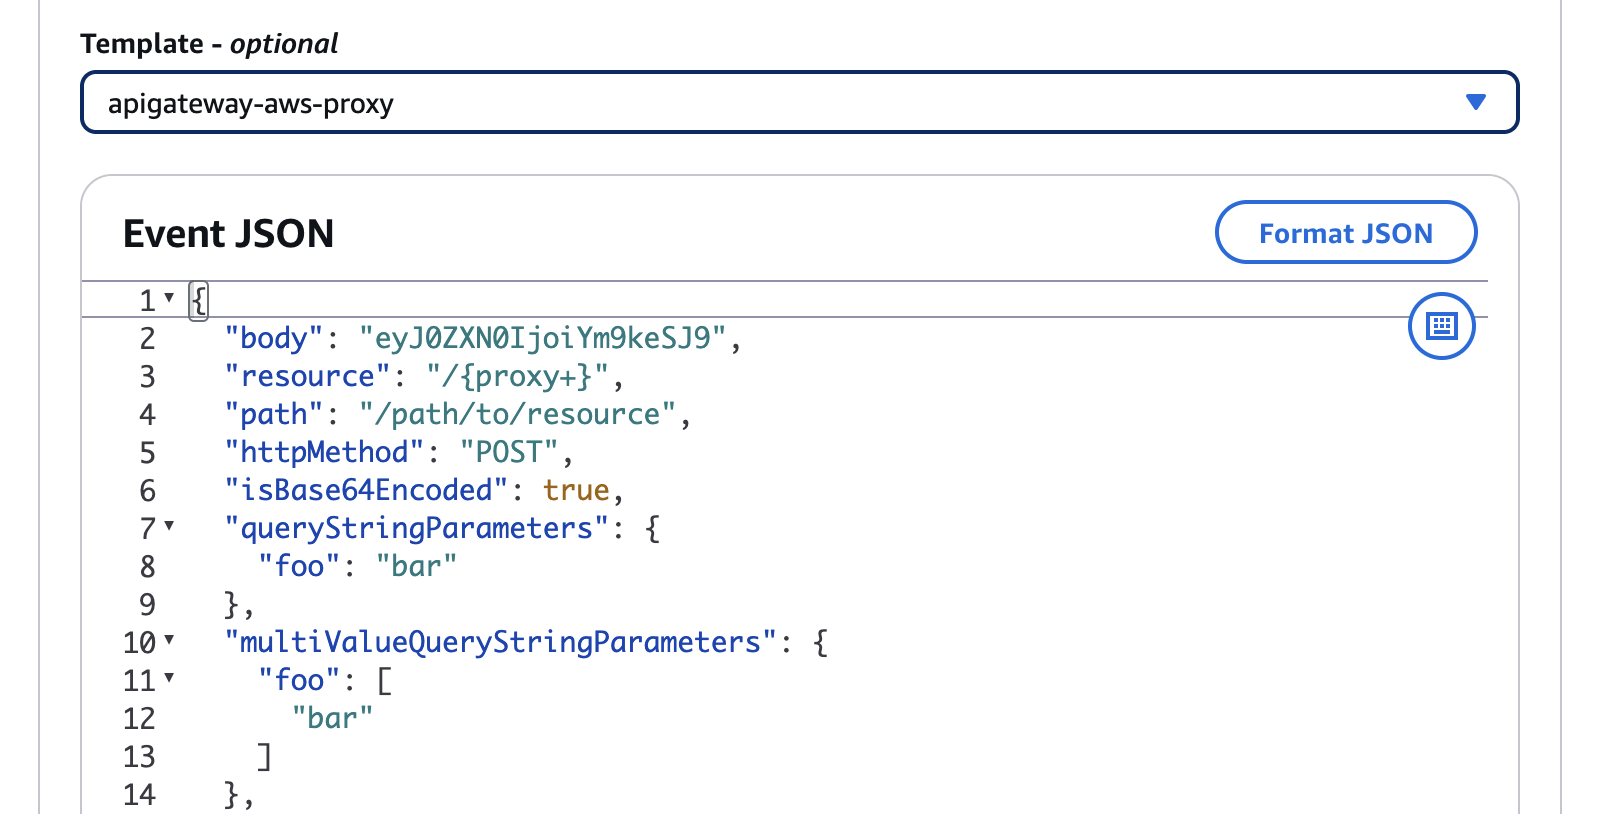1598x814 pixels.
Task: Open the keyboard shortcuts icon button
Action: 1441,325
